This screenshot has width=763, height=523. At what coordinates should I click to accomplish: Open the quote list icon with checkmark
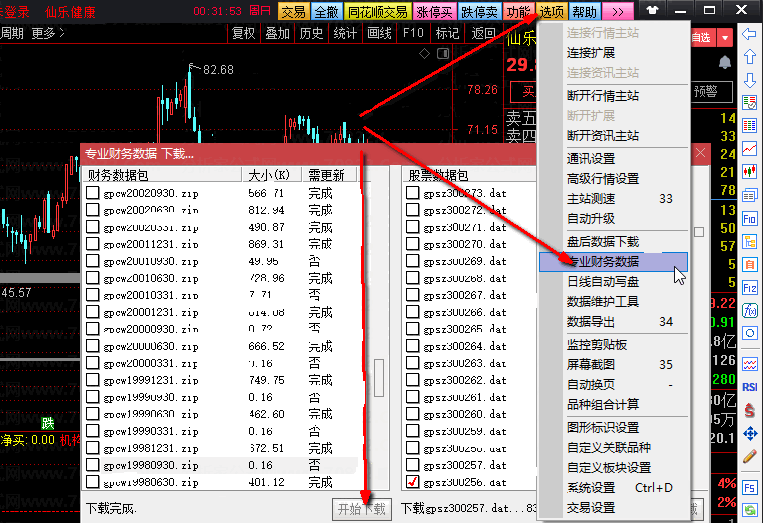[749, 103]
